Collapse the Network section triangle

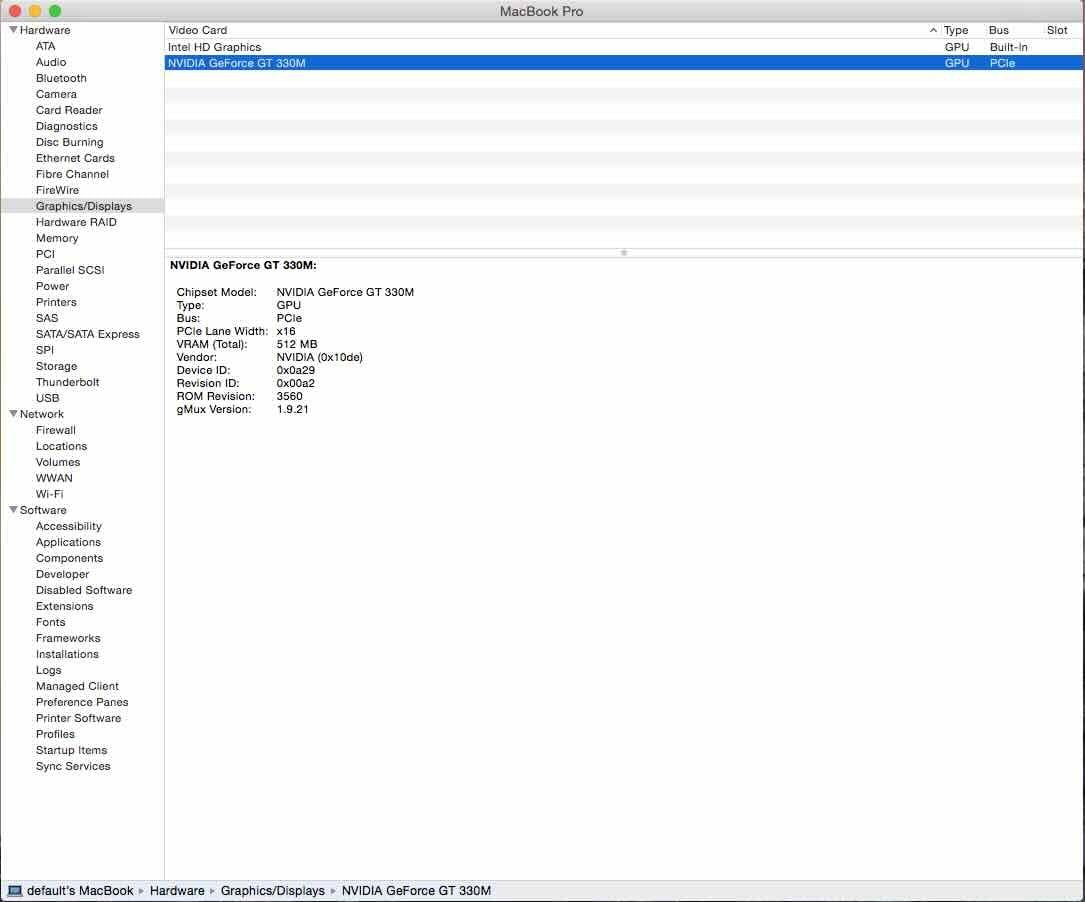(x=13, y=414)
